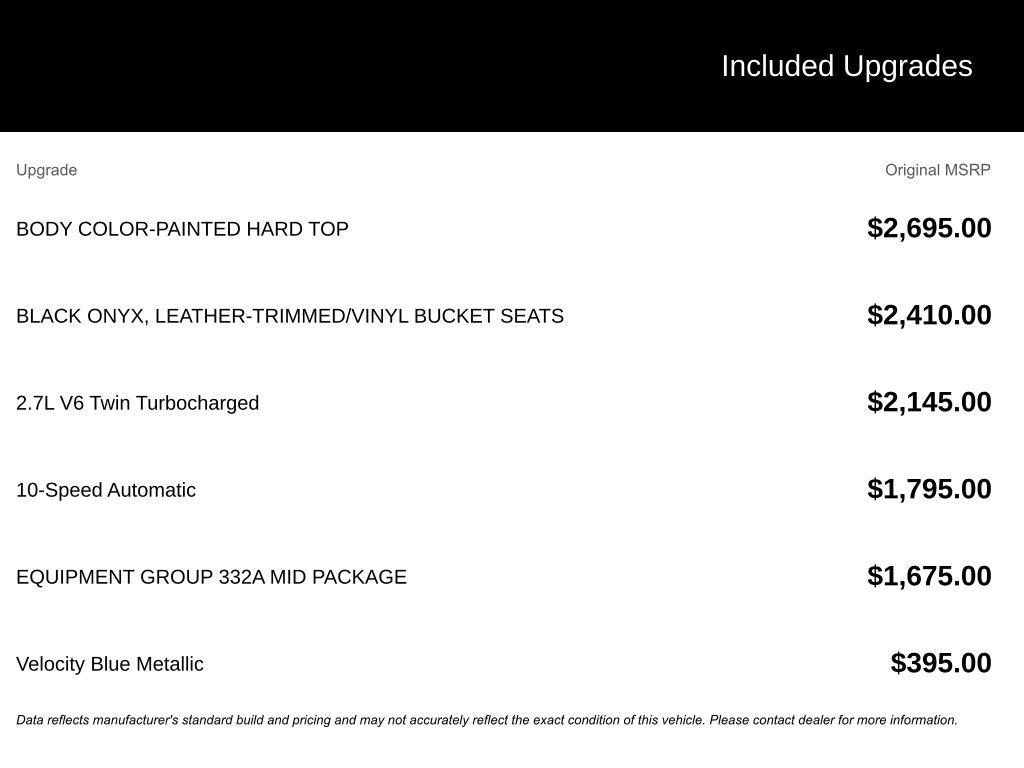
Task: Select the 10-Speed Automatic upgrade name
Action: (106, 490)
